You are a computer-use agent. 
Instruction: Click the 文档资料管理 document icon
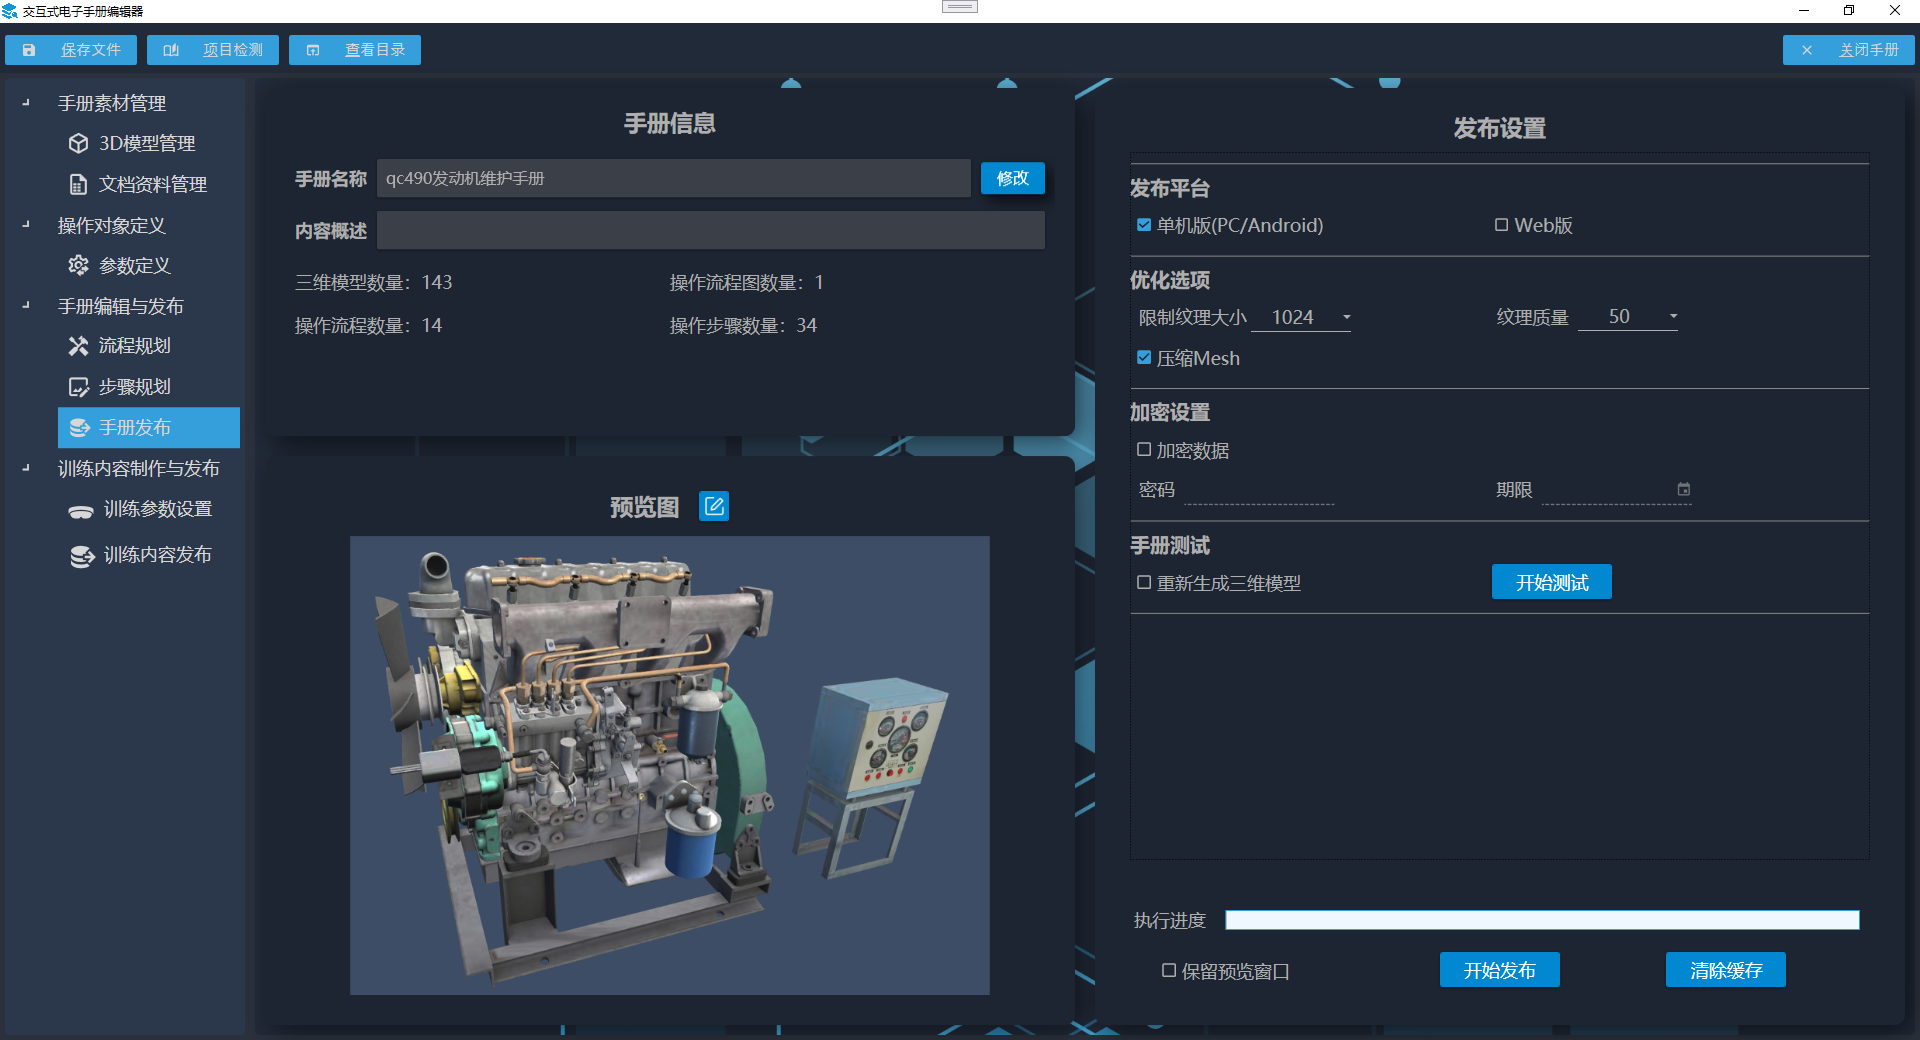click(78, 184)
